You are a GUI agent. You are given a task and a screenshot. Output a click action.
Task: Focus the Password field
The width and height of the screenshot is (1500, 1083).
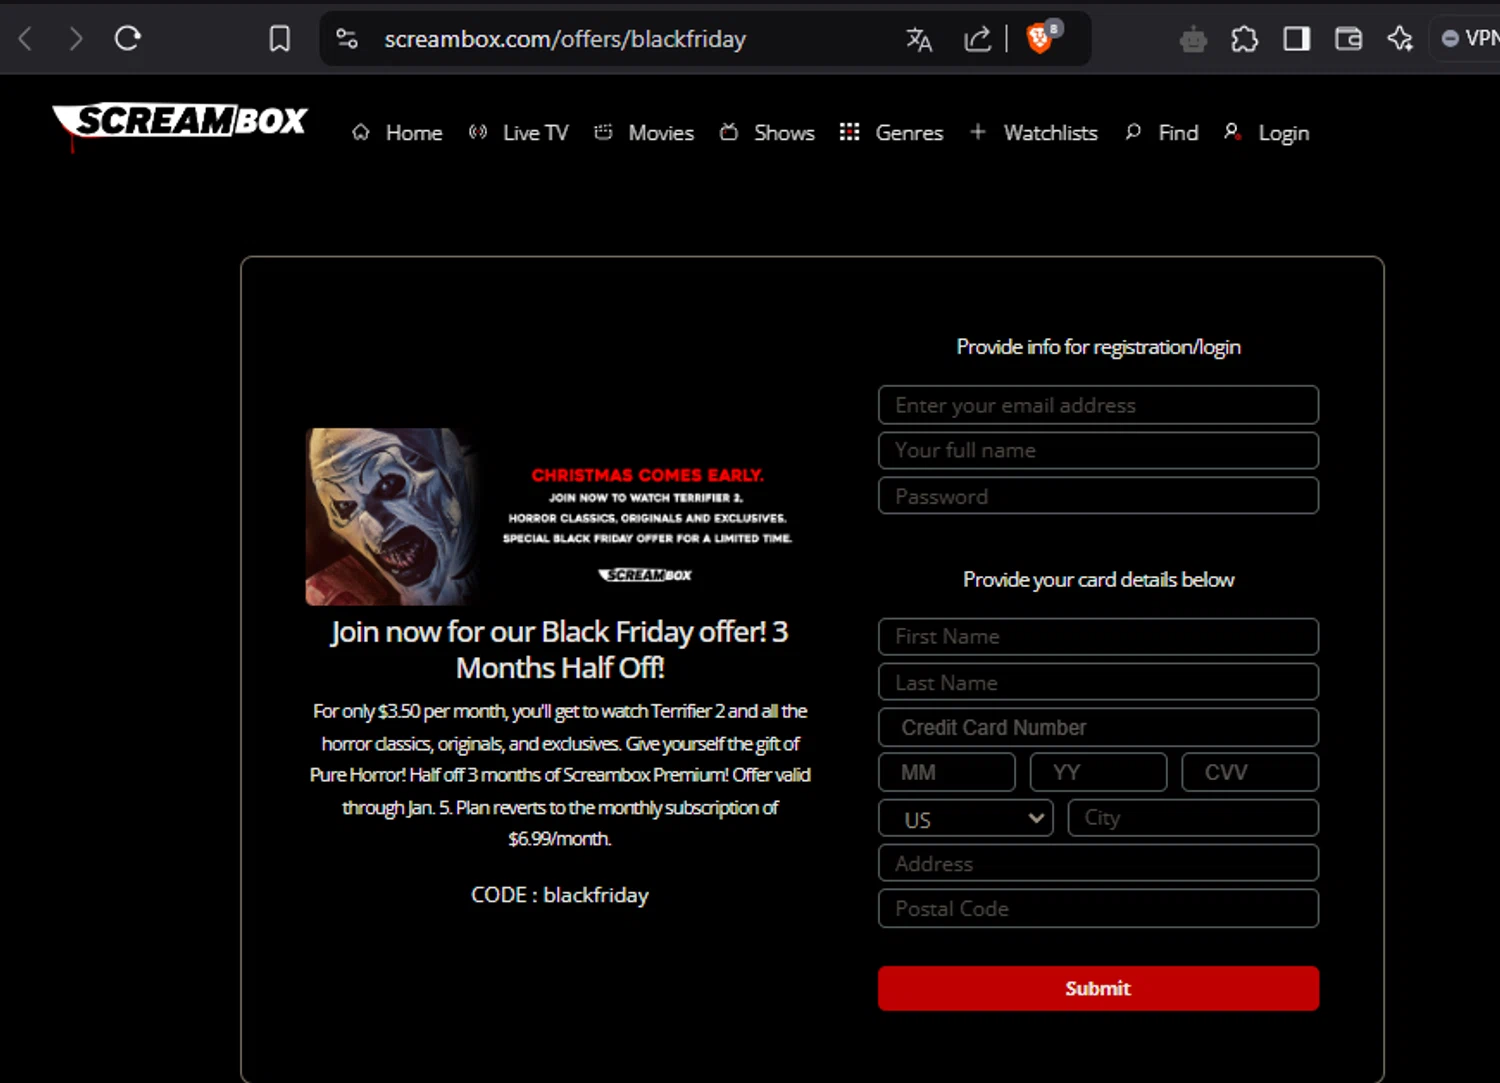1098,496
